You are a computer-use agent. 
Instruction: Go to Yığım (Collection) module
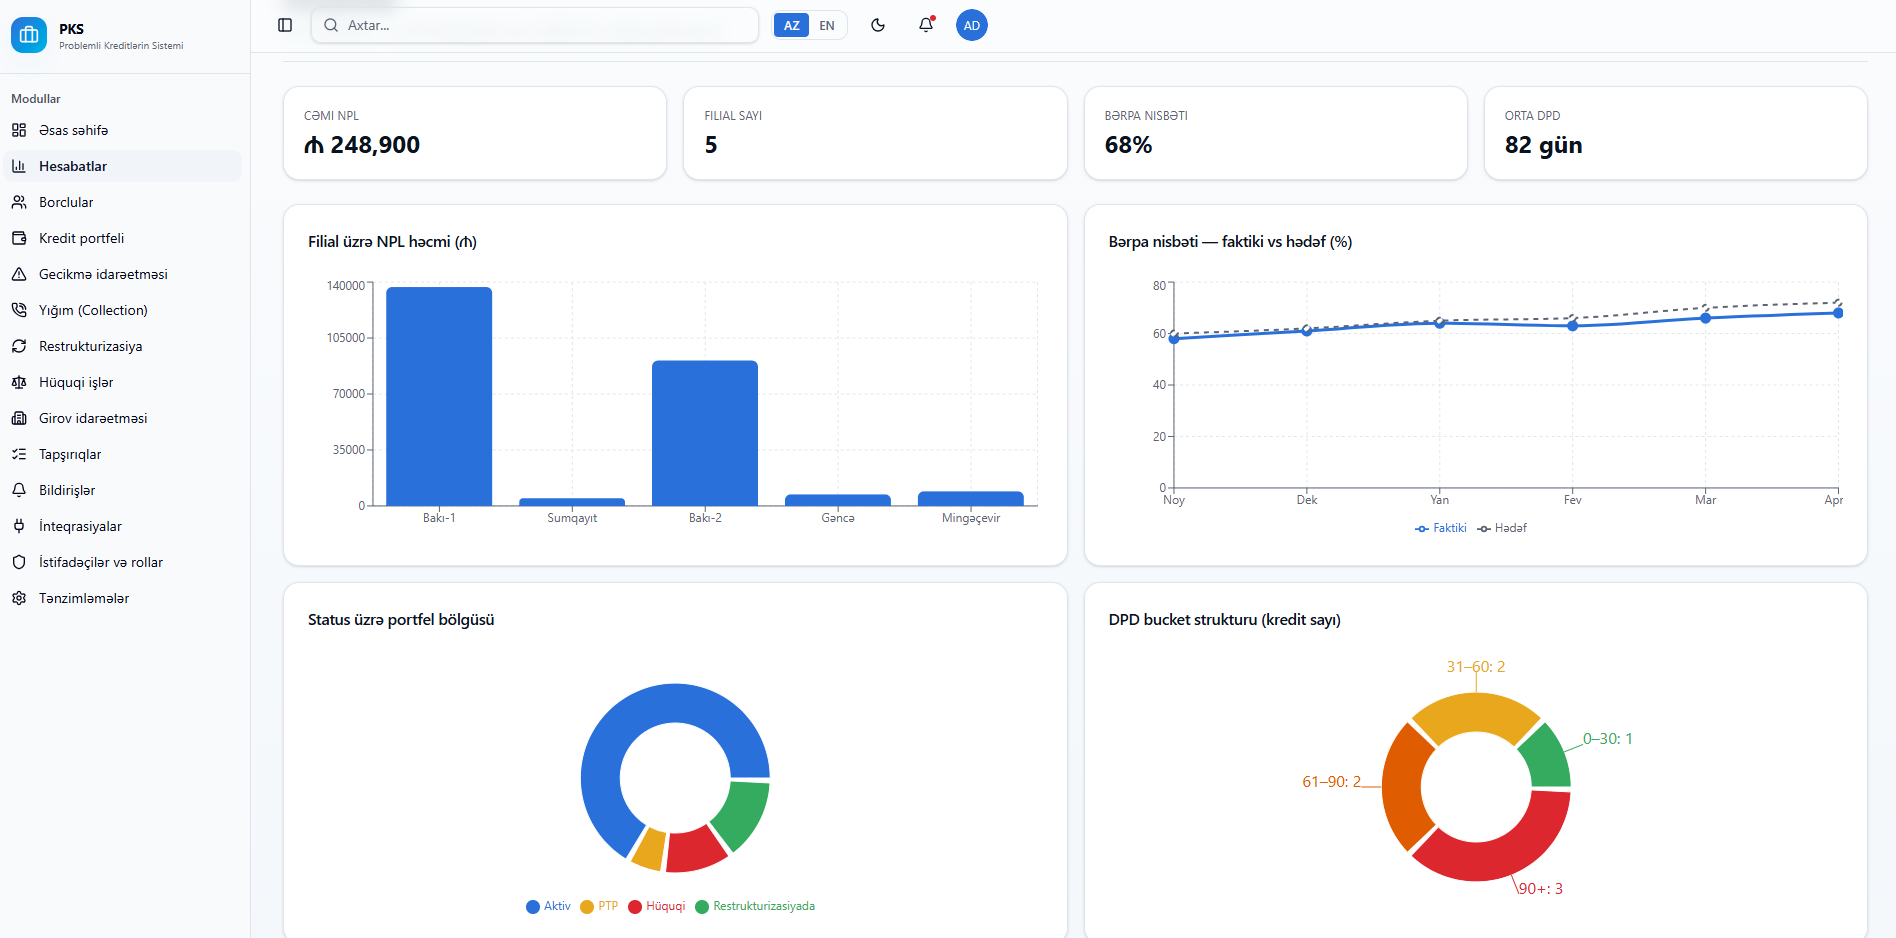(121, 310)
